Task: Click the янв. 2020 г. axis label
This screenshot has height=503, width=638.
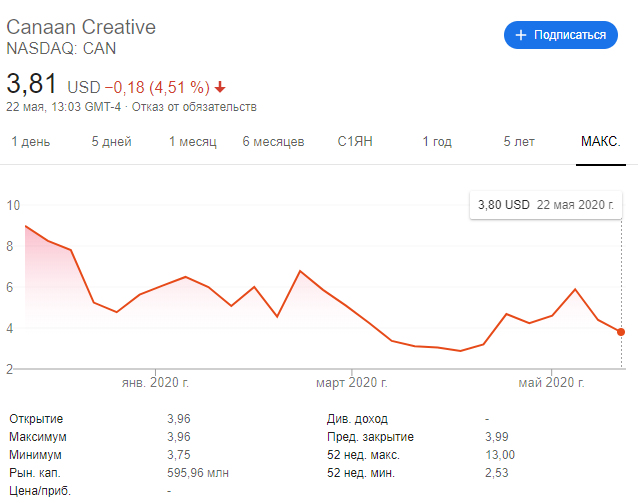Action: (155, 383)
